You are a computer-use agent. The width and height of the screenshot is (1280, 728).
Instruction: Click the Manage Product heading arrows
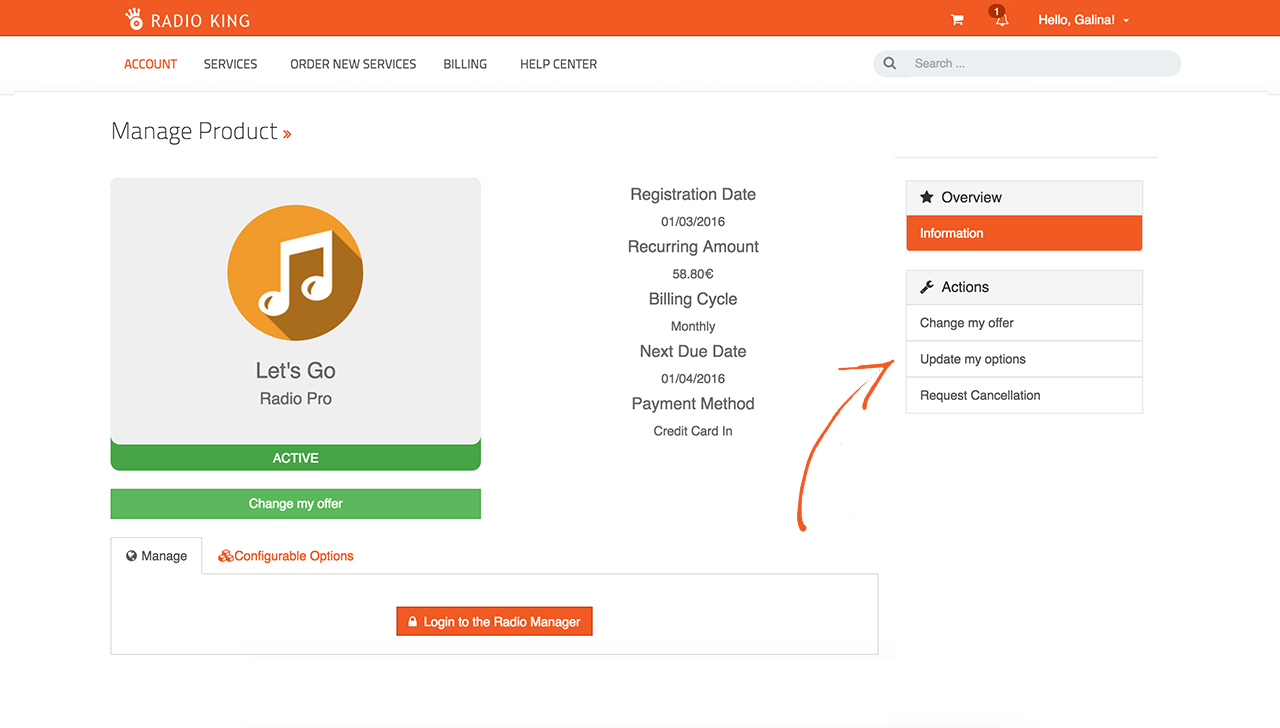287,133
